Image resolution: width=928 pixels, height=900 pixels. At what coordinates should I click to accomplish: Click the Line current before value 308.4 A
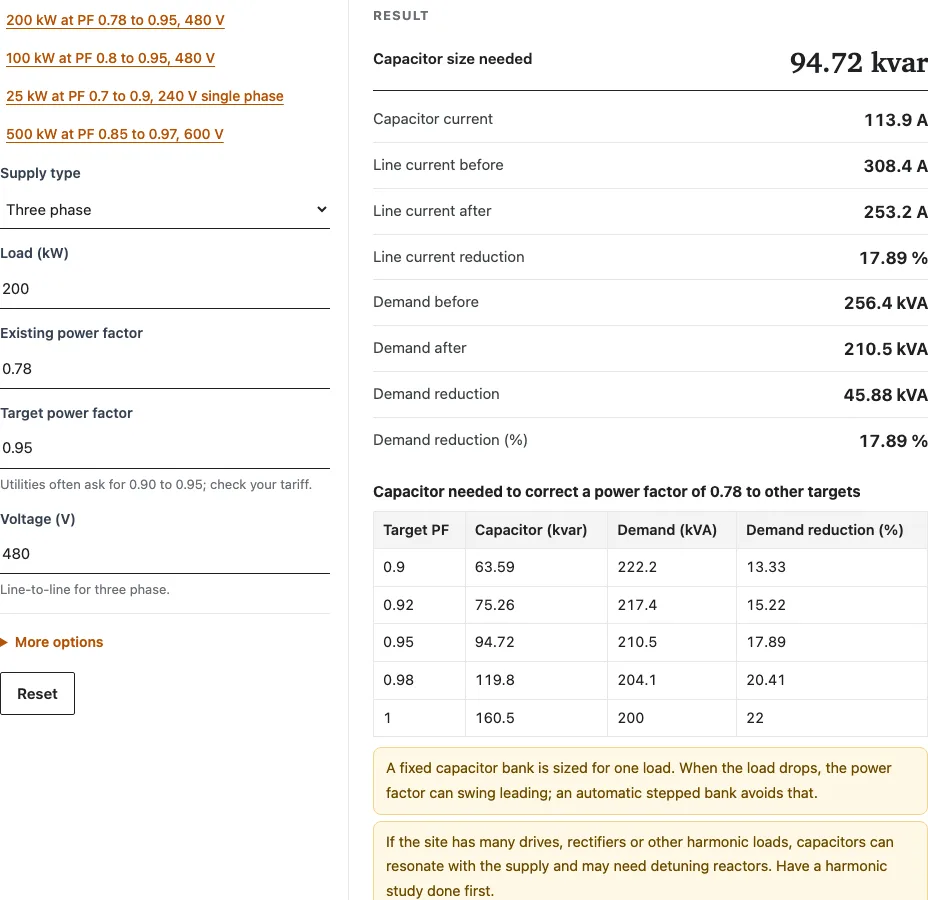click(895, 166)
